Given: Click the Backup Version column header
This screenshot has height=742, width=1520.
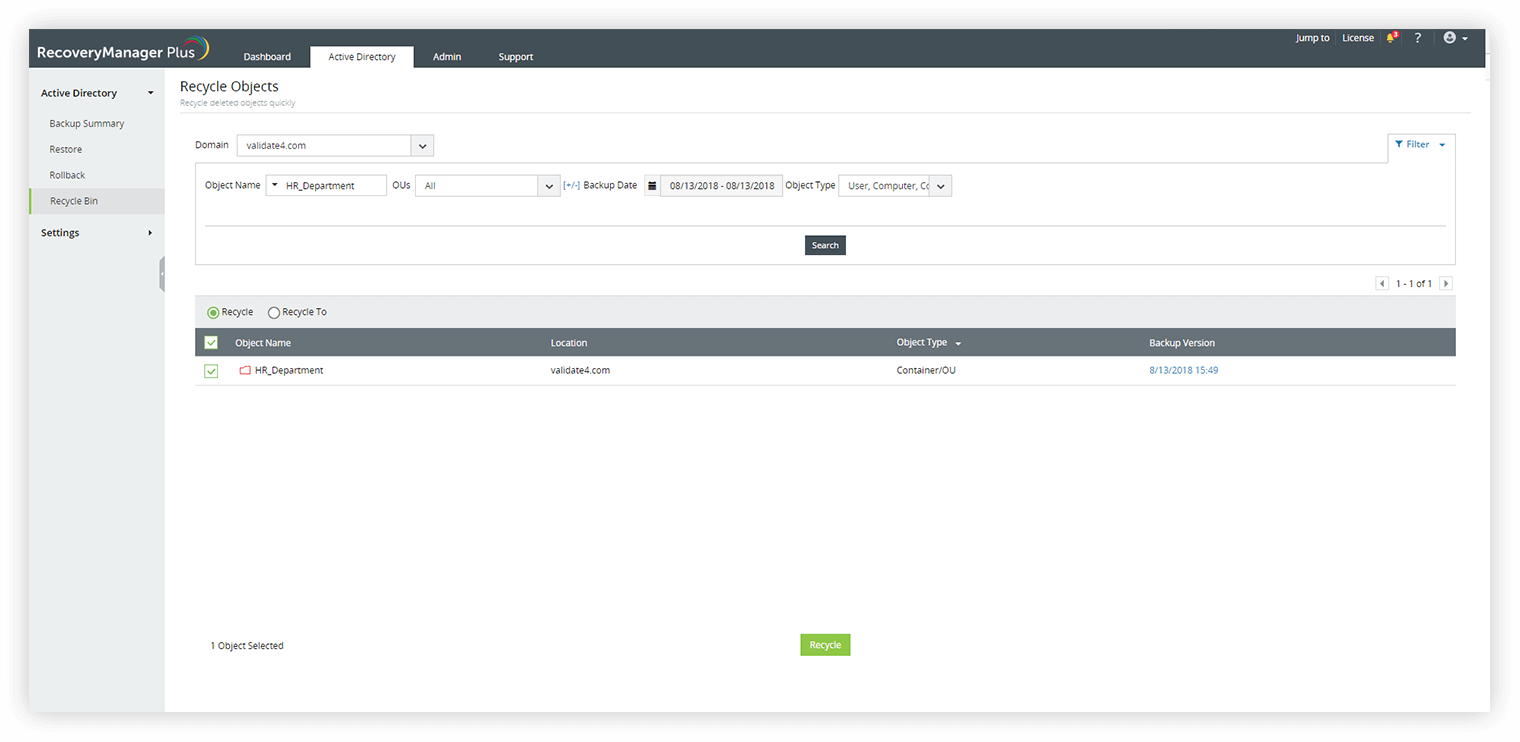Looking at the screenshot, I should pyautogui.click(x=1182, y=343).
